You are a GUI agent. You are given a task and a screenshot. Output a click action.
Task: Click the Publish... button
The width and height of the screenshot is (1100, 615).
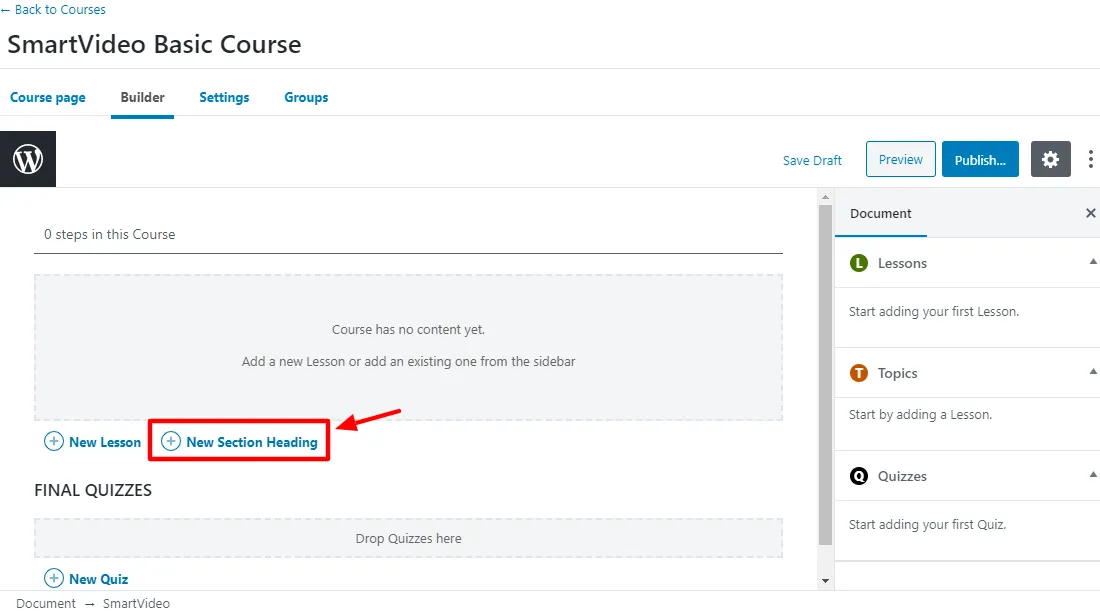[x=980, y=159]
